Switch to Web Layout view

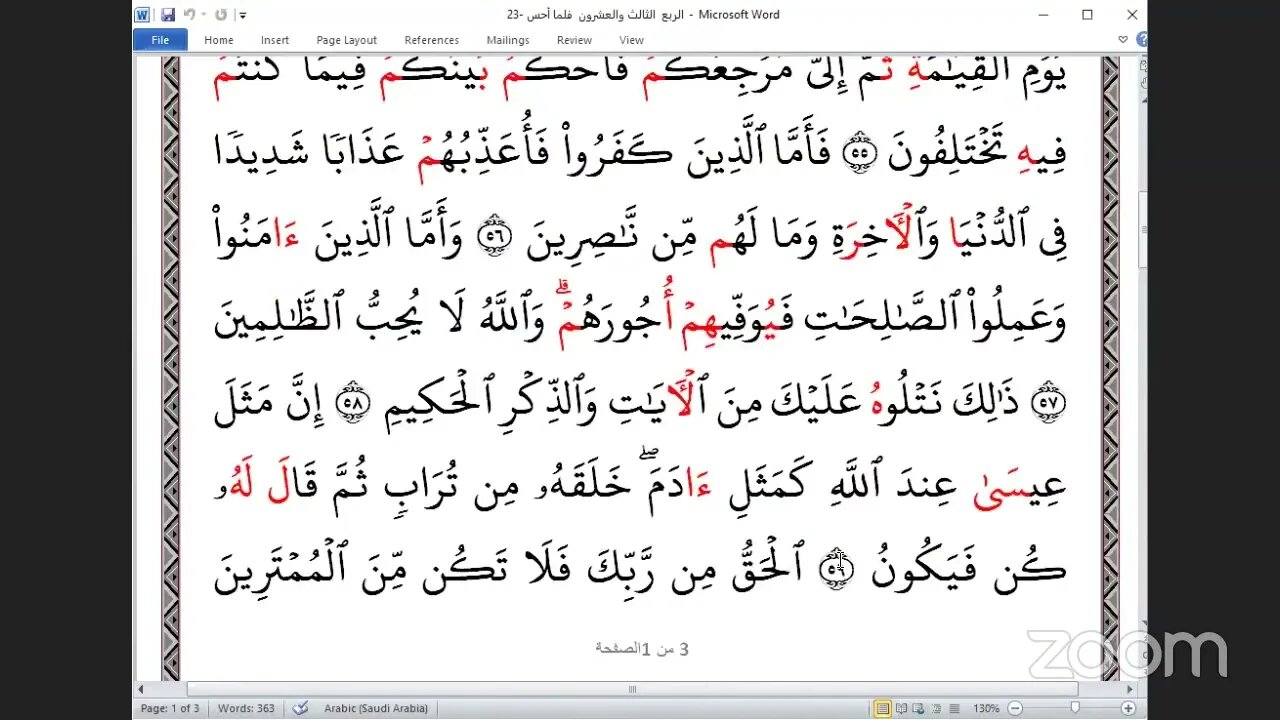(x=919, y=708)
